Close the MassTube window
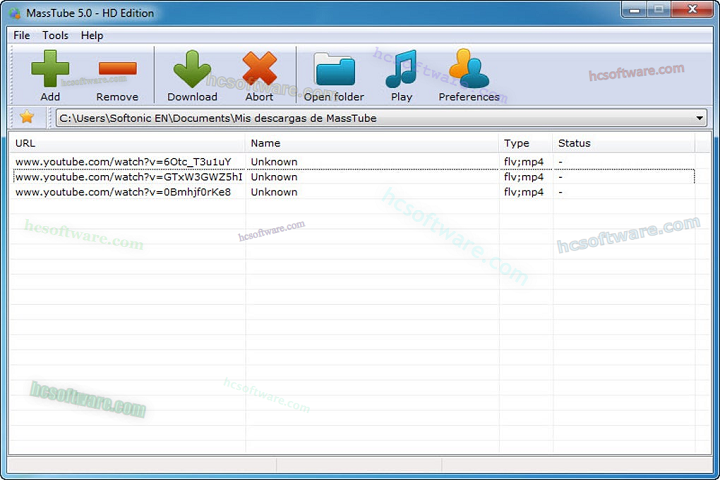Screen dimensions: 720x480 tap(692, 10)
